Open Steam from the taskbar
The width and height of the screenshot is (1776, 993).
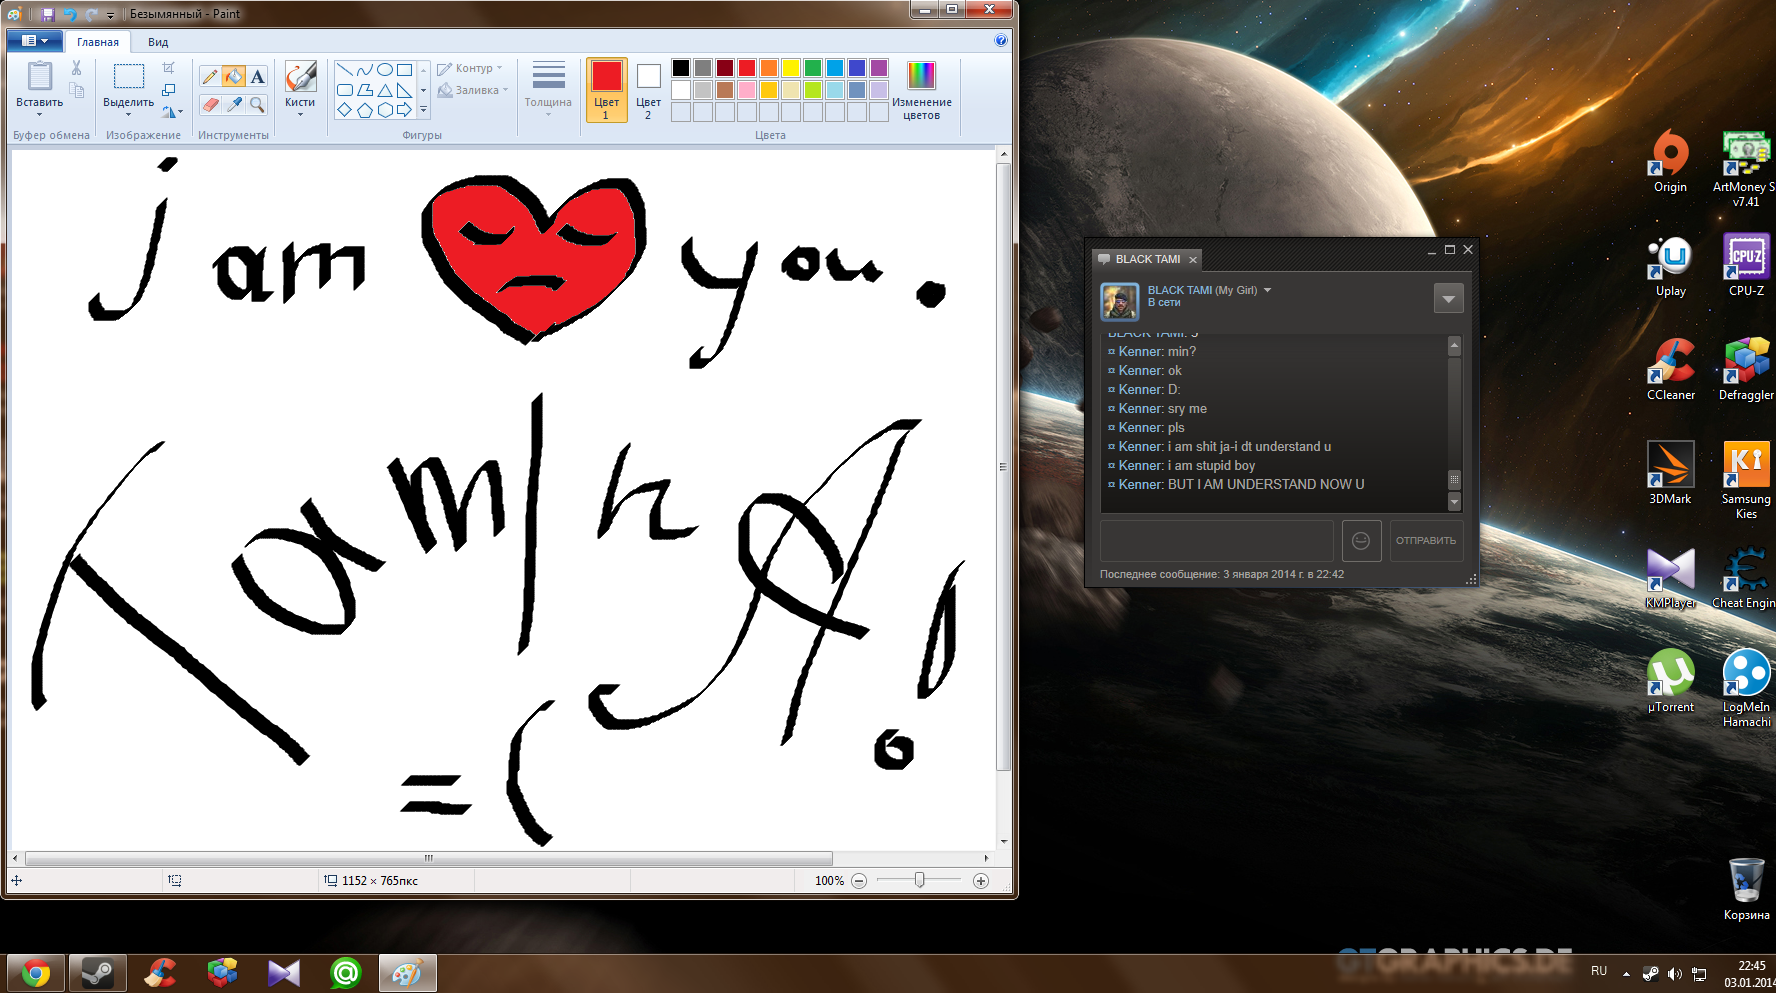tap(97, 973)
